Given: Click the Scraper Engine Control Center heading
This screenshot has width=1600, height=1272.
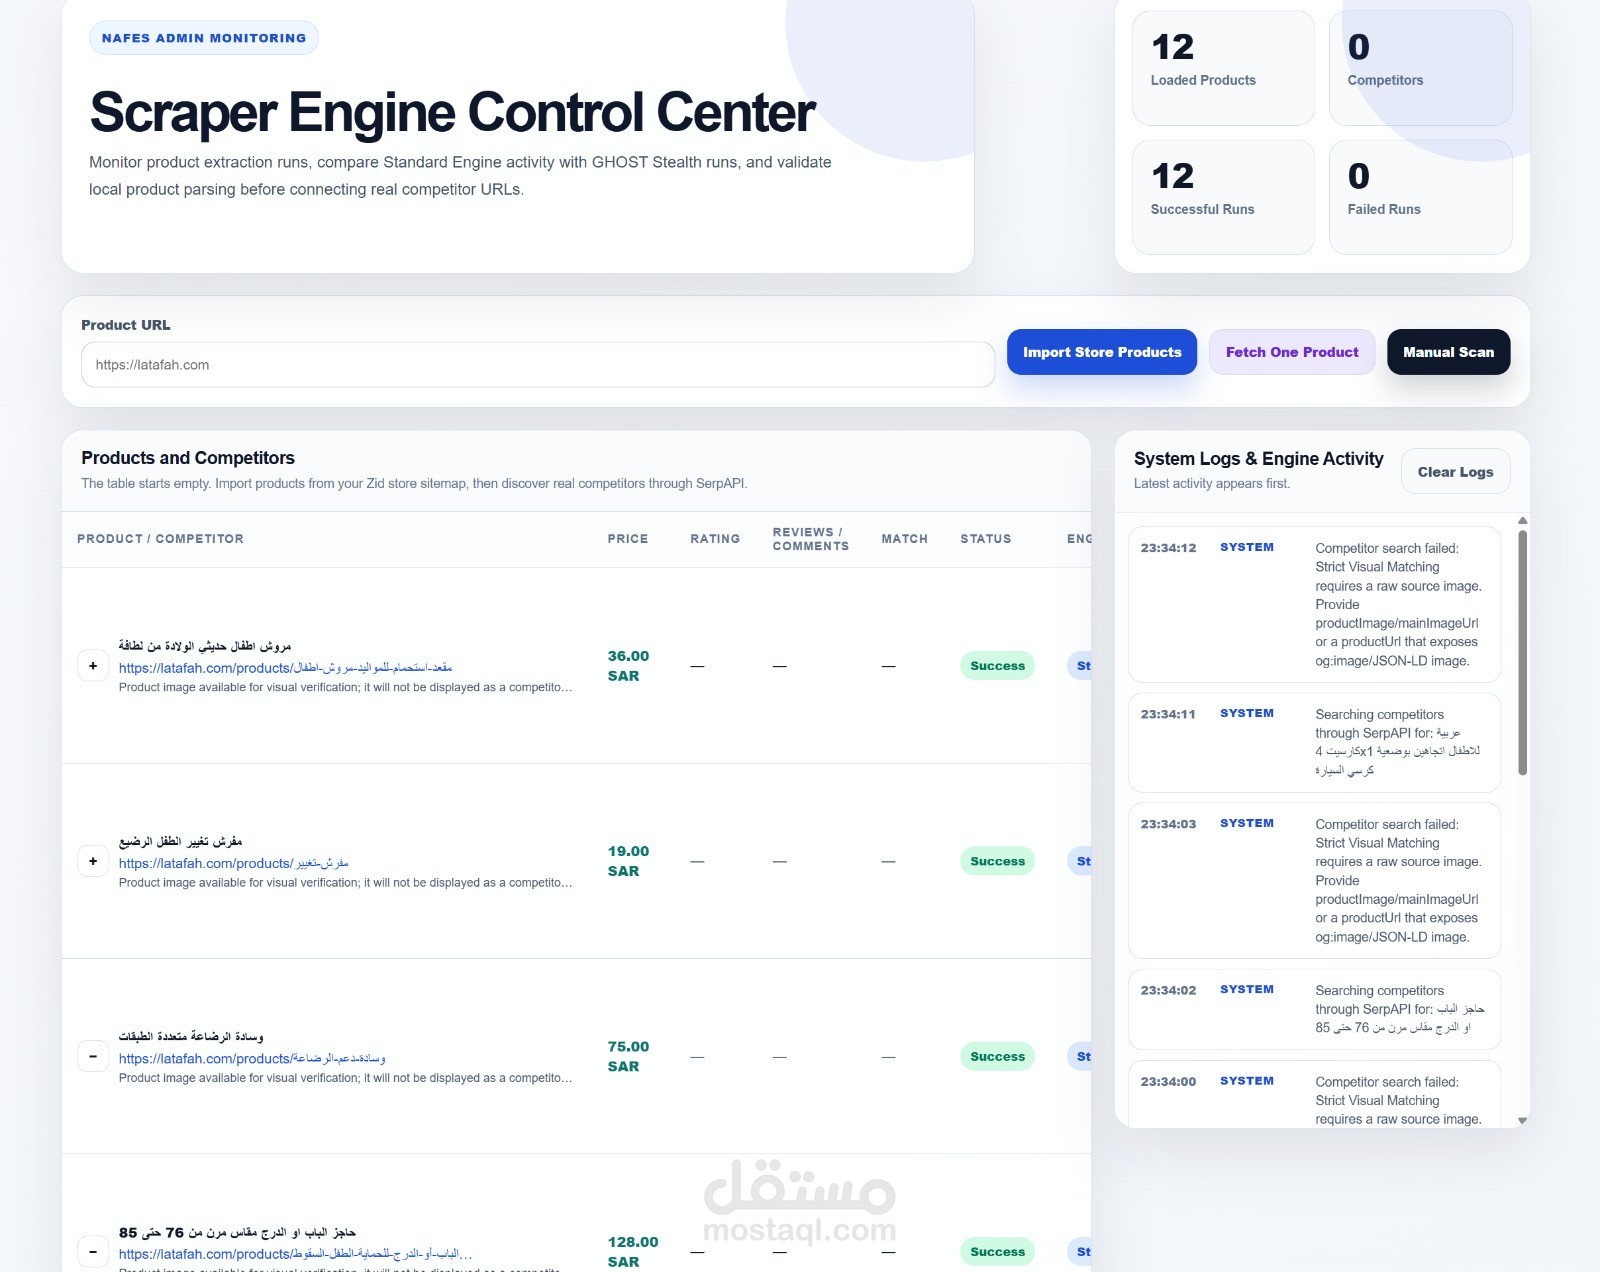Looking at the screenshot, I should tap(452, 112).
